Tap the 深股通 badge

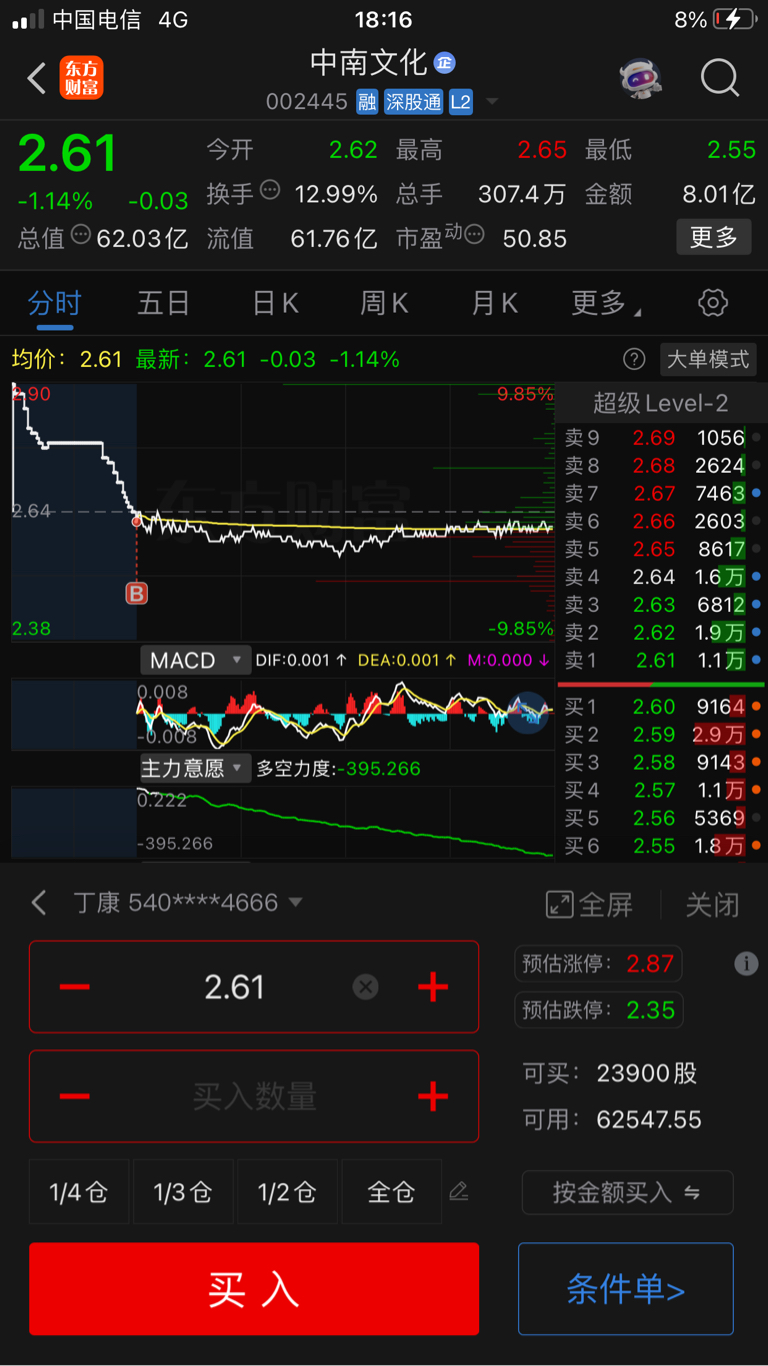tap(413, 102)
